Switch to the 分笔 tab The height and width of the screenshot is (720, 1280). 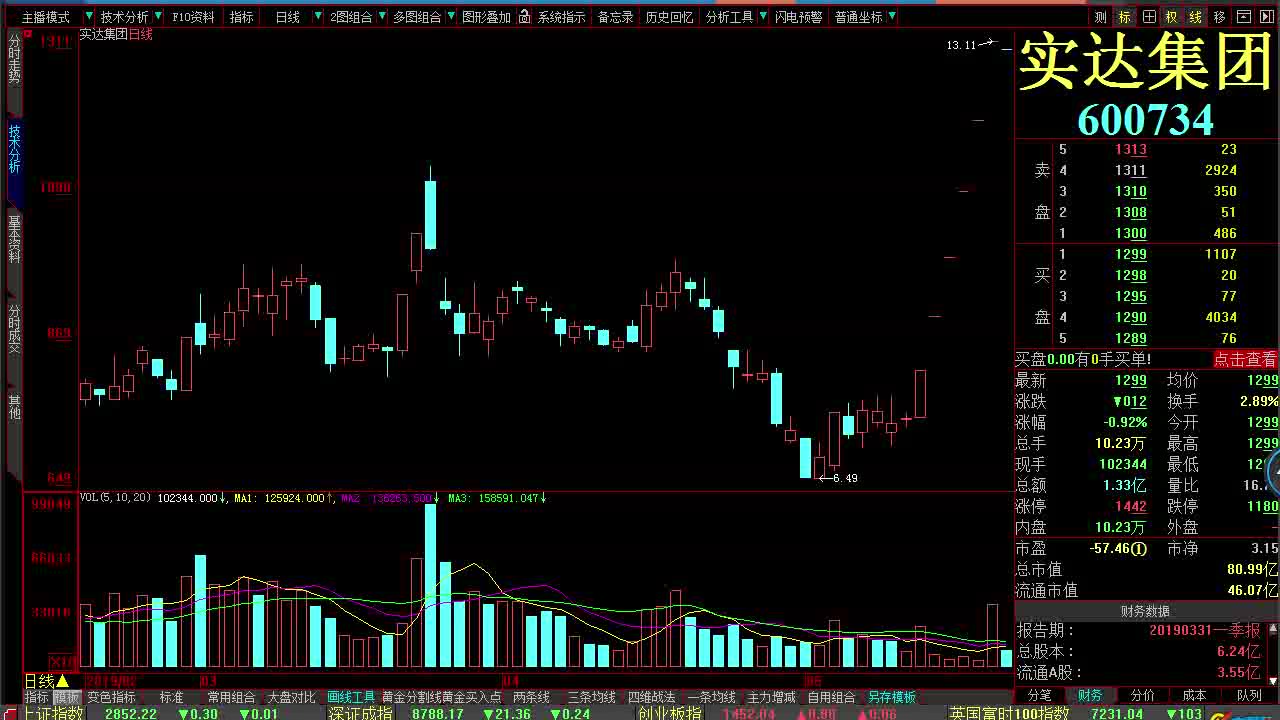(1040, 695)
